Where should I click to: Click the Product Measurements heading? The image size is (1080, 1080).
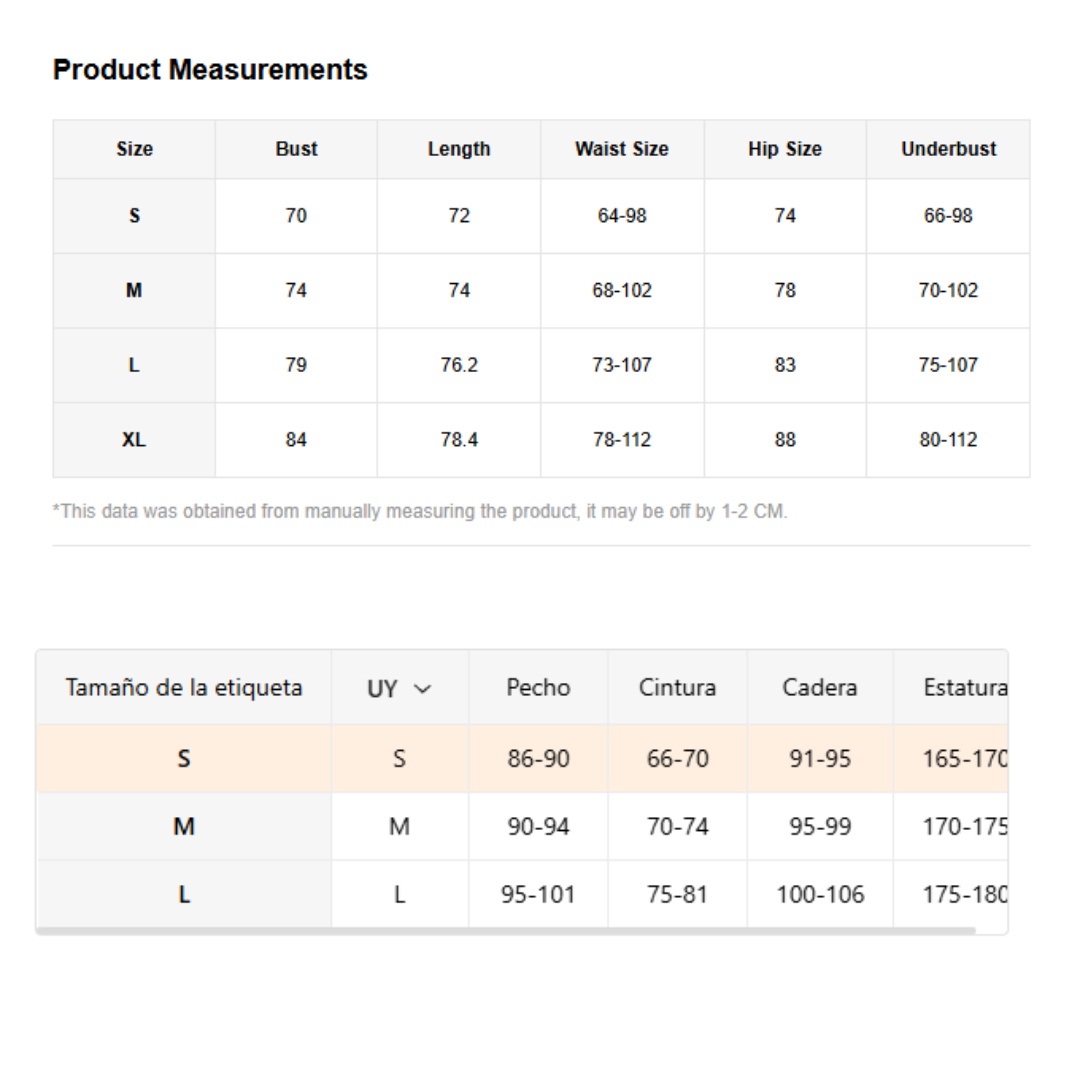[210, 70]
